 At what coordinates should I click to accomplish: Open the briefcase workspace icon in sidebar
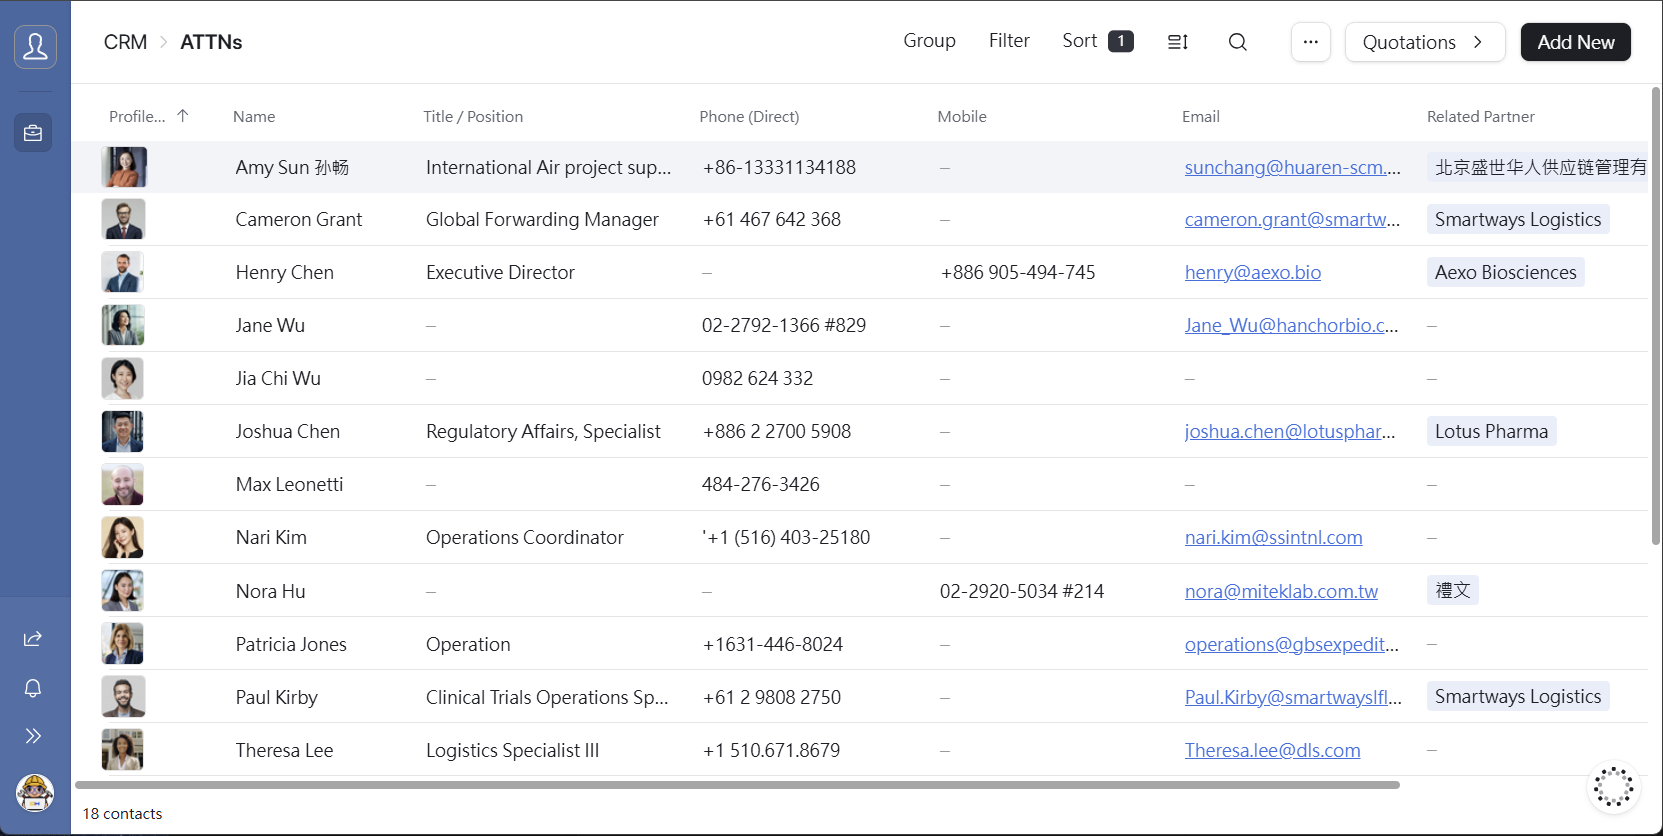pos(33,132)
